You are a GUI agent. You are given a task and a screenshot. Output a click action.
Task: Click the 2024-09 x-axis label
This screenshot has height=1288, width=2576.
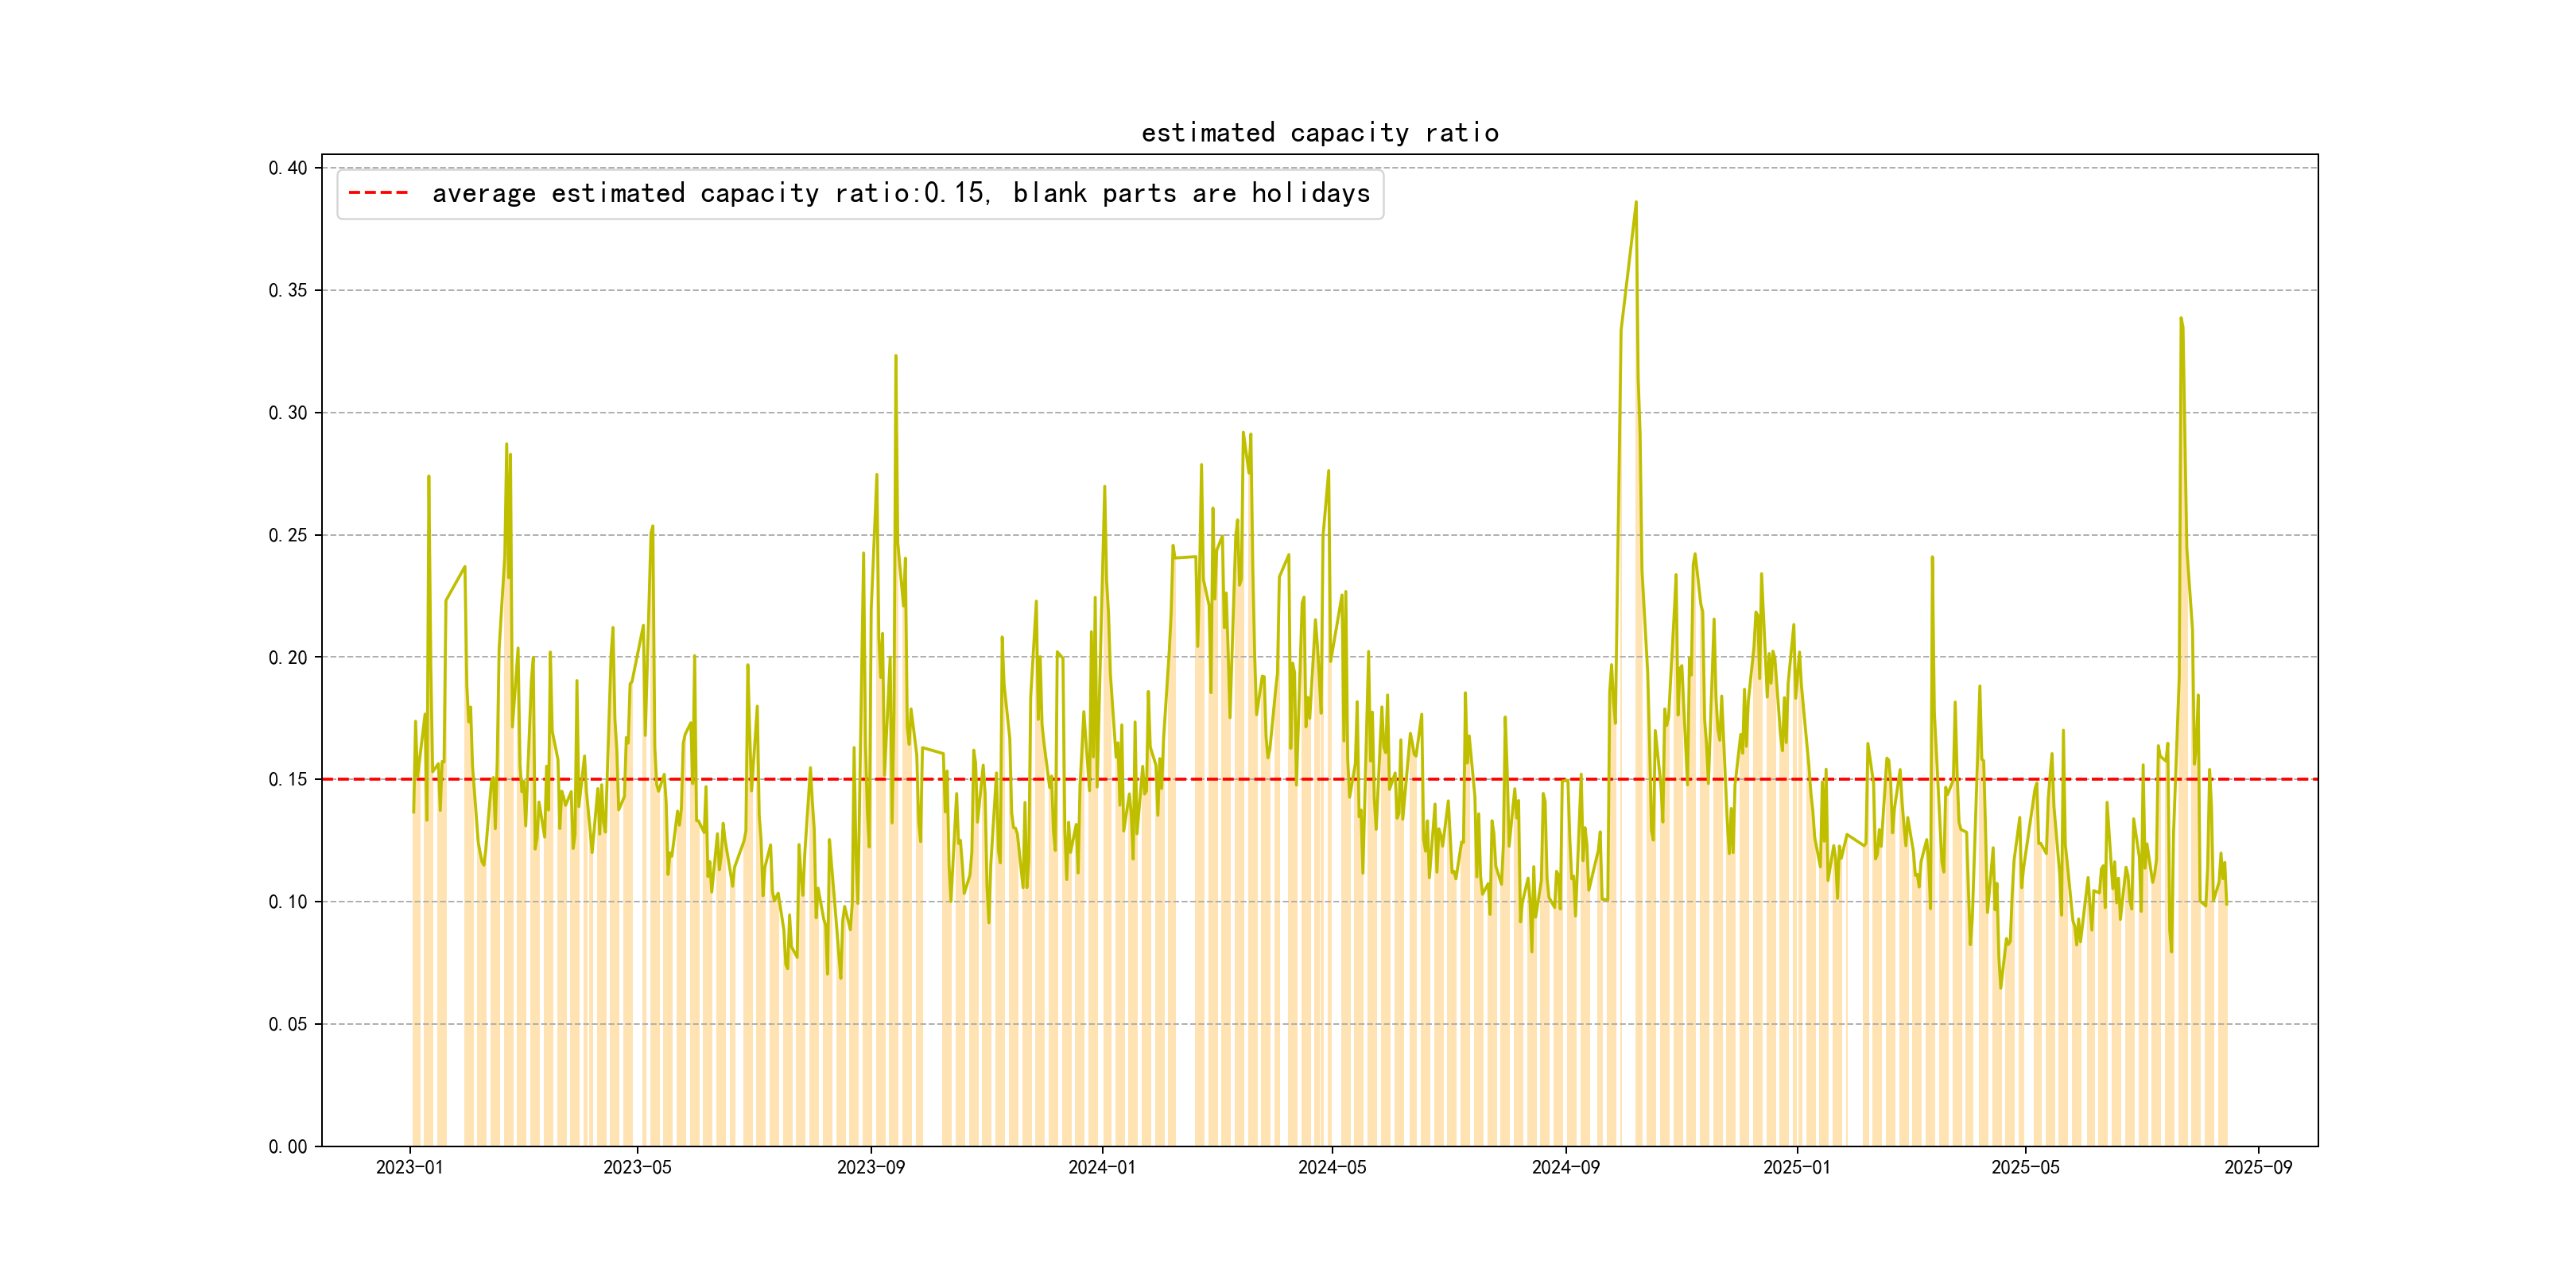coord(1565,1167)
